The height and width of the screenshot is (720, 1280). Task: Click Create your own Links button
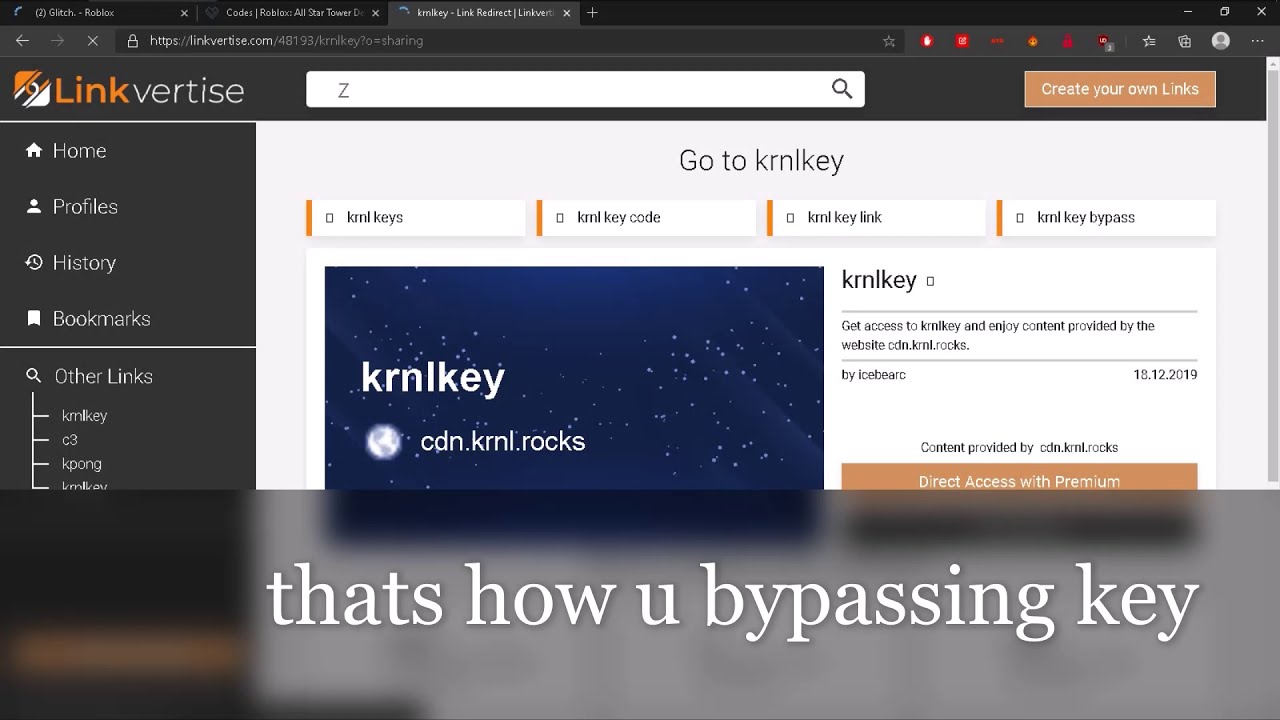1120,89
